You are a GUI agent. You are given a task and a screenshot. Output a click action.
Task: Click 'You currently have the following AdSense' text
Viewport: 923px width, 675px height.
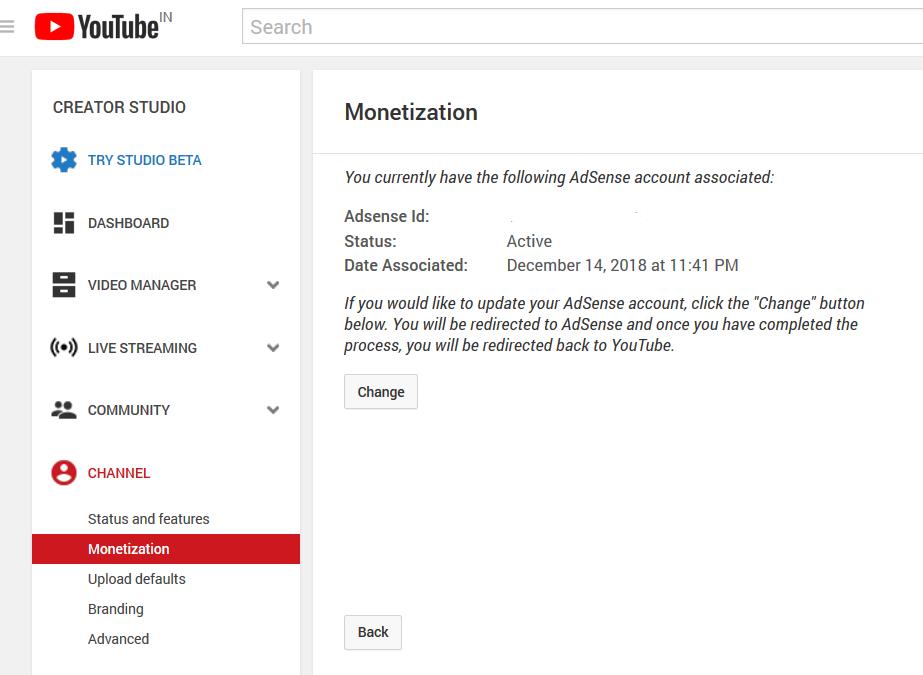point(559,177)
